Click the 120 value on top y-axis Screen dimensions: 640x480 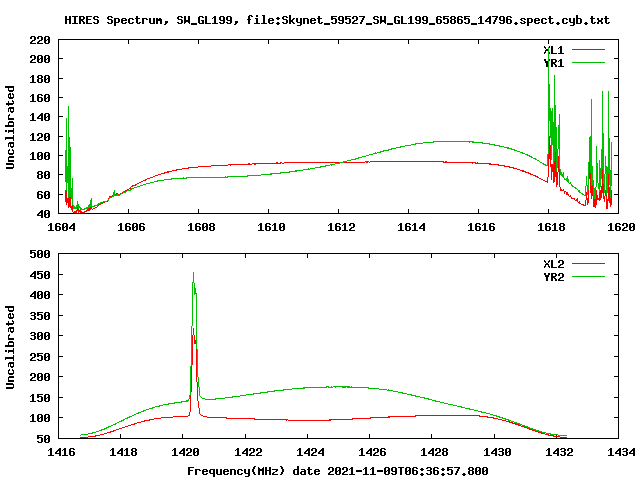click(x=40, y=137)
